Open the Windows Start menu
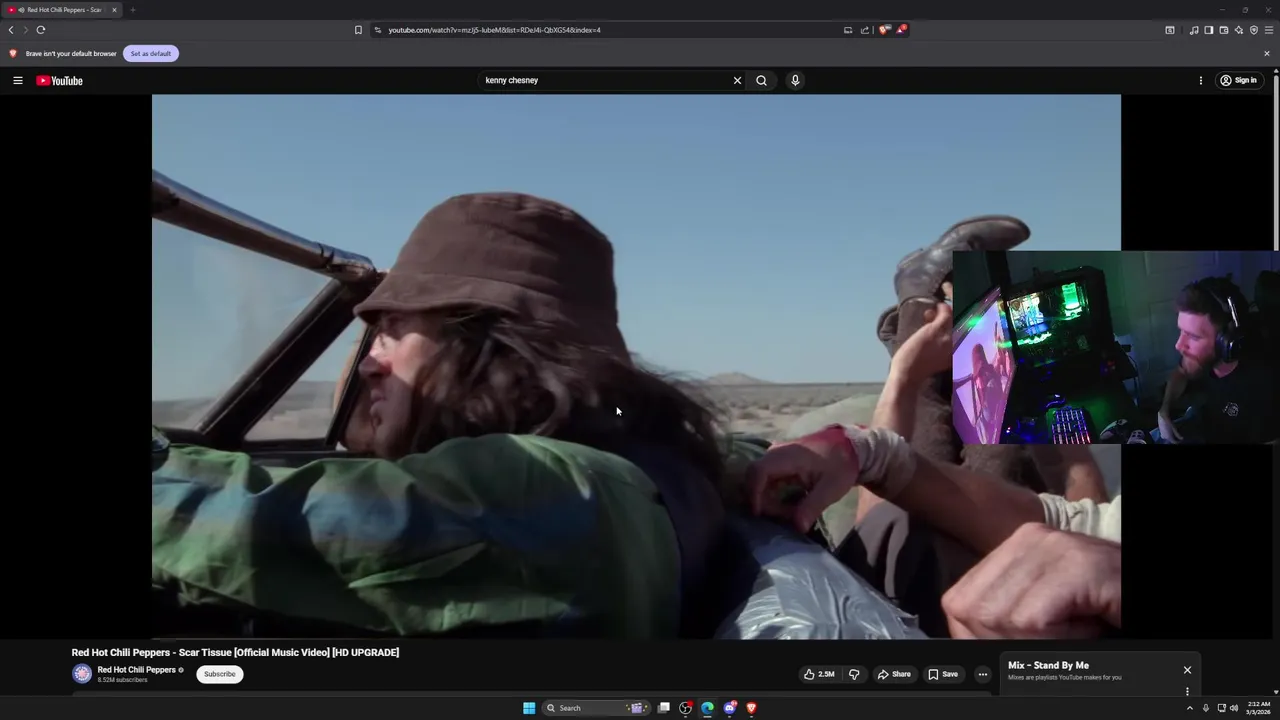 click(x=529, y=708)
